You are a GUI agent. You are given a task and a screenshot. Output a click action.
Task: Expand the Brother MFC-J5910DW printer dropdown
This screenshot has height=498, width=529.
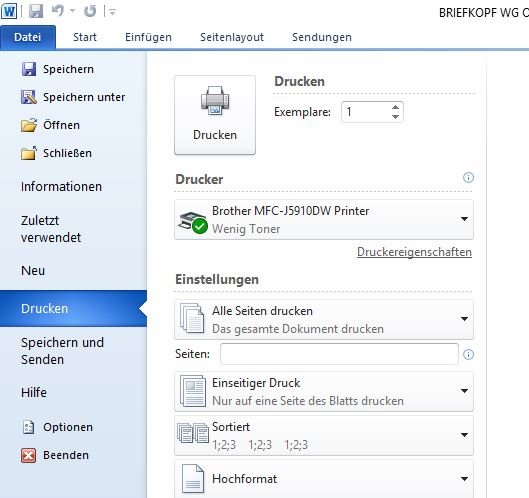click(324, 220)
